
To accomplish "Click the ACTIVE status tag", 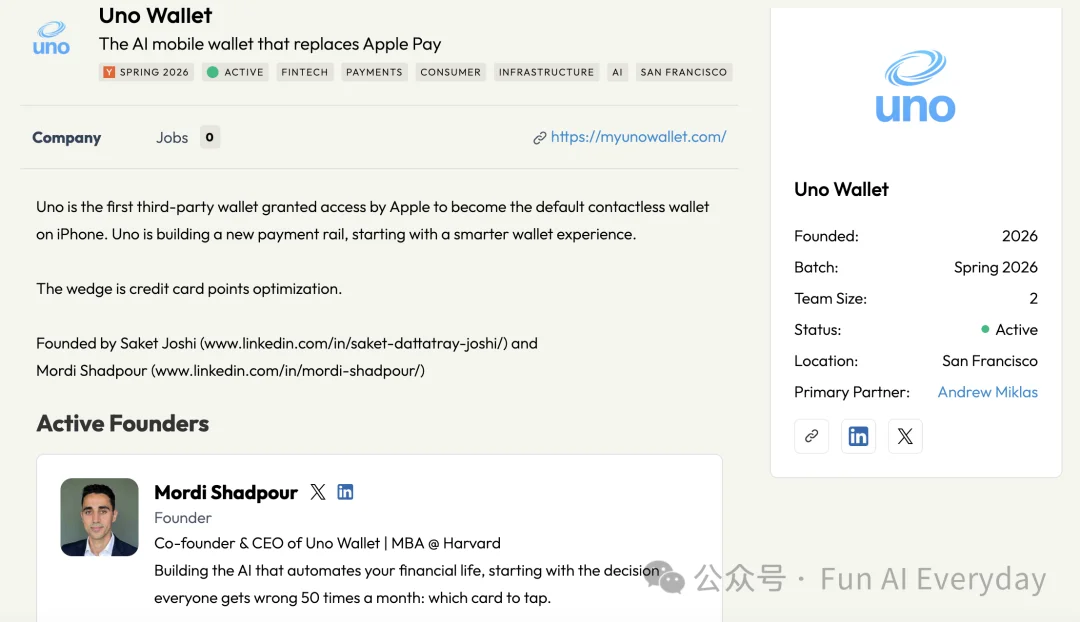I will coord(235,72).
